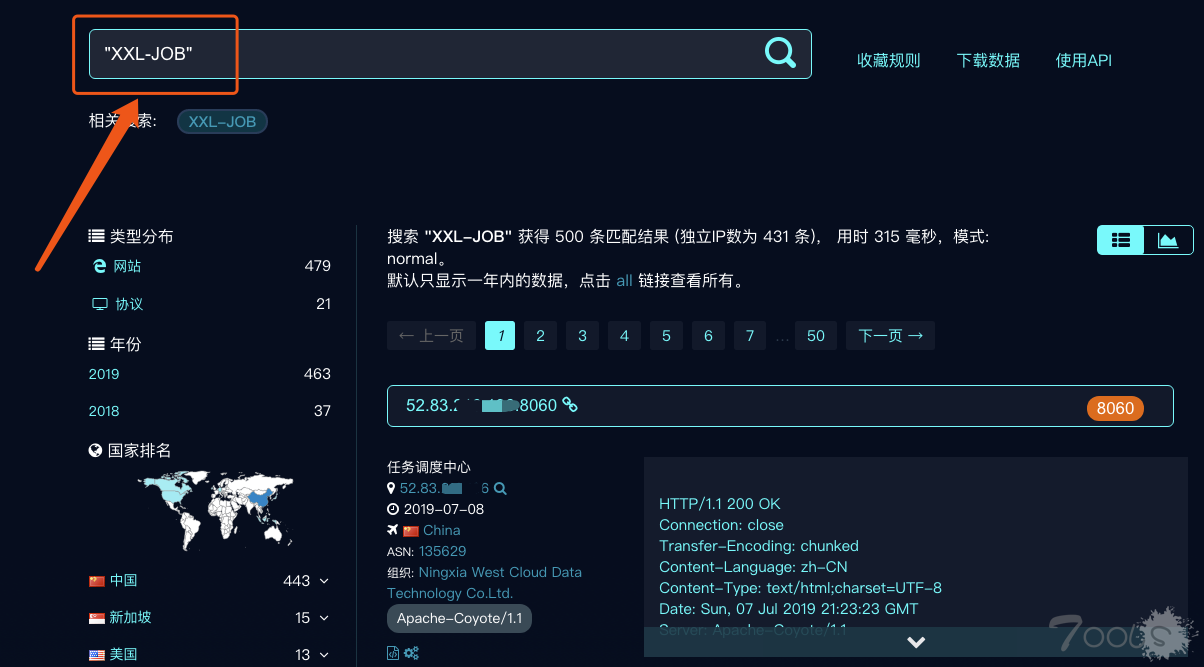Click the China flag next to 中国
The image size is (1204, 667).
[97, 581]
